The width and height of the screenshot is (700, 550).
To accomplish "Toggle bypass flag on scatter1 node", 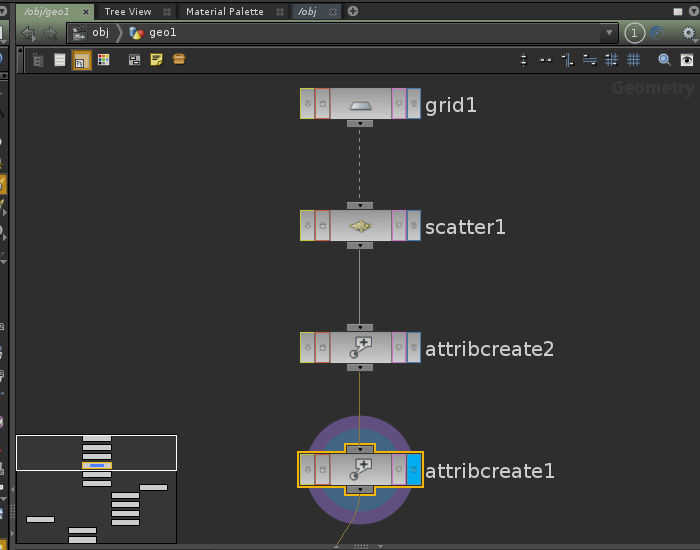I will coord(307,226).
